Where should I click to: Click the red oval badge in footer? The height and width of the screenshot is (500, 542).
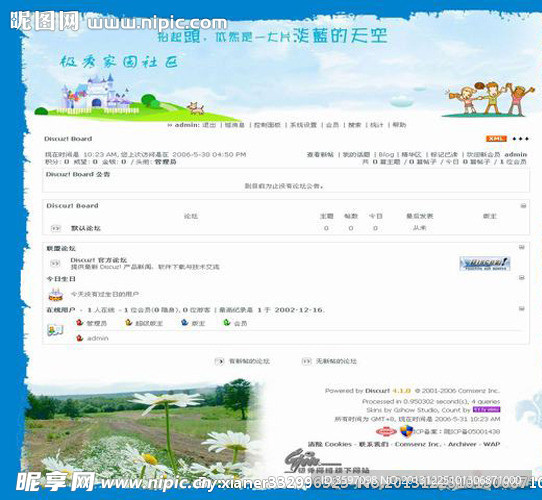386,432
